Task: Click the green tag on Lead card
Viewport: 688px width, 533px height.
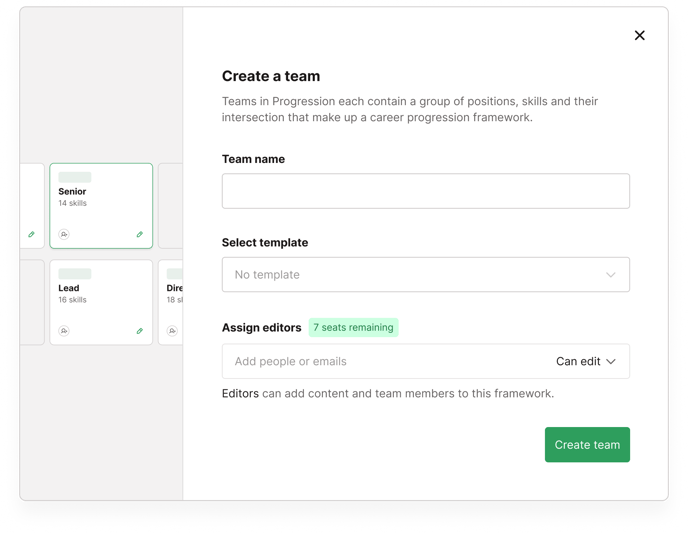Action: 75,274
